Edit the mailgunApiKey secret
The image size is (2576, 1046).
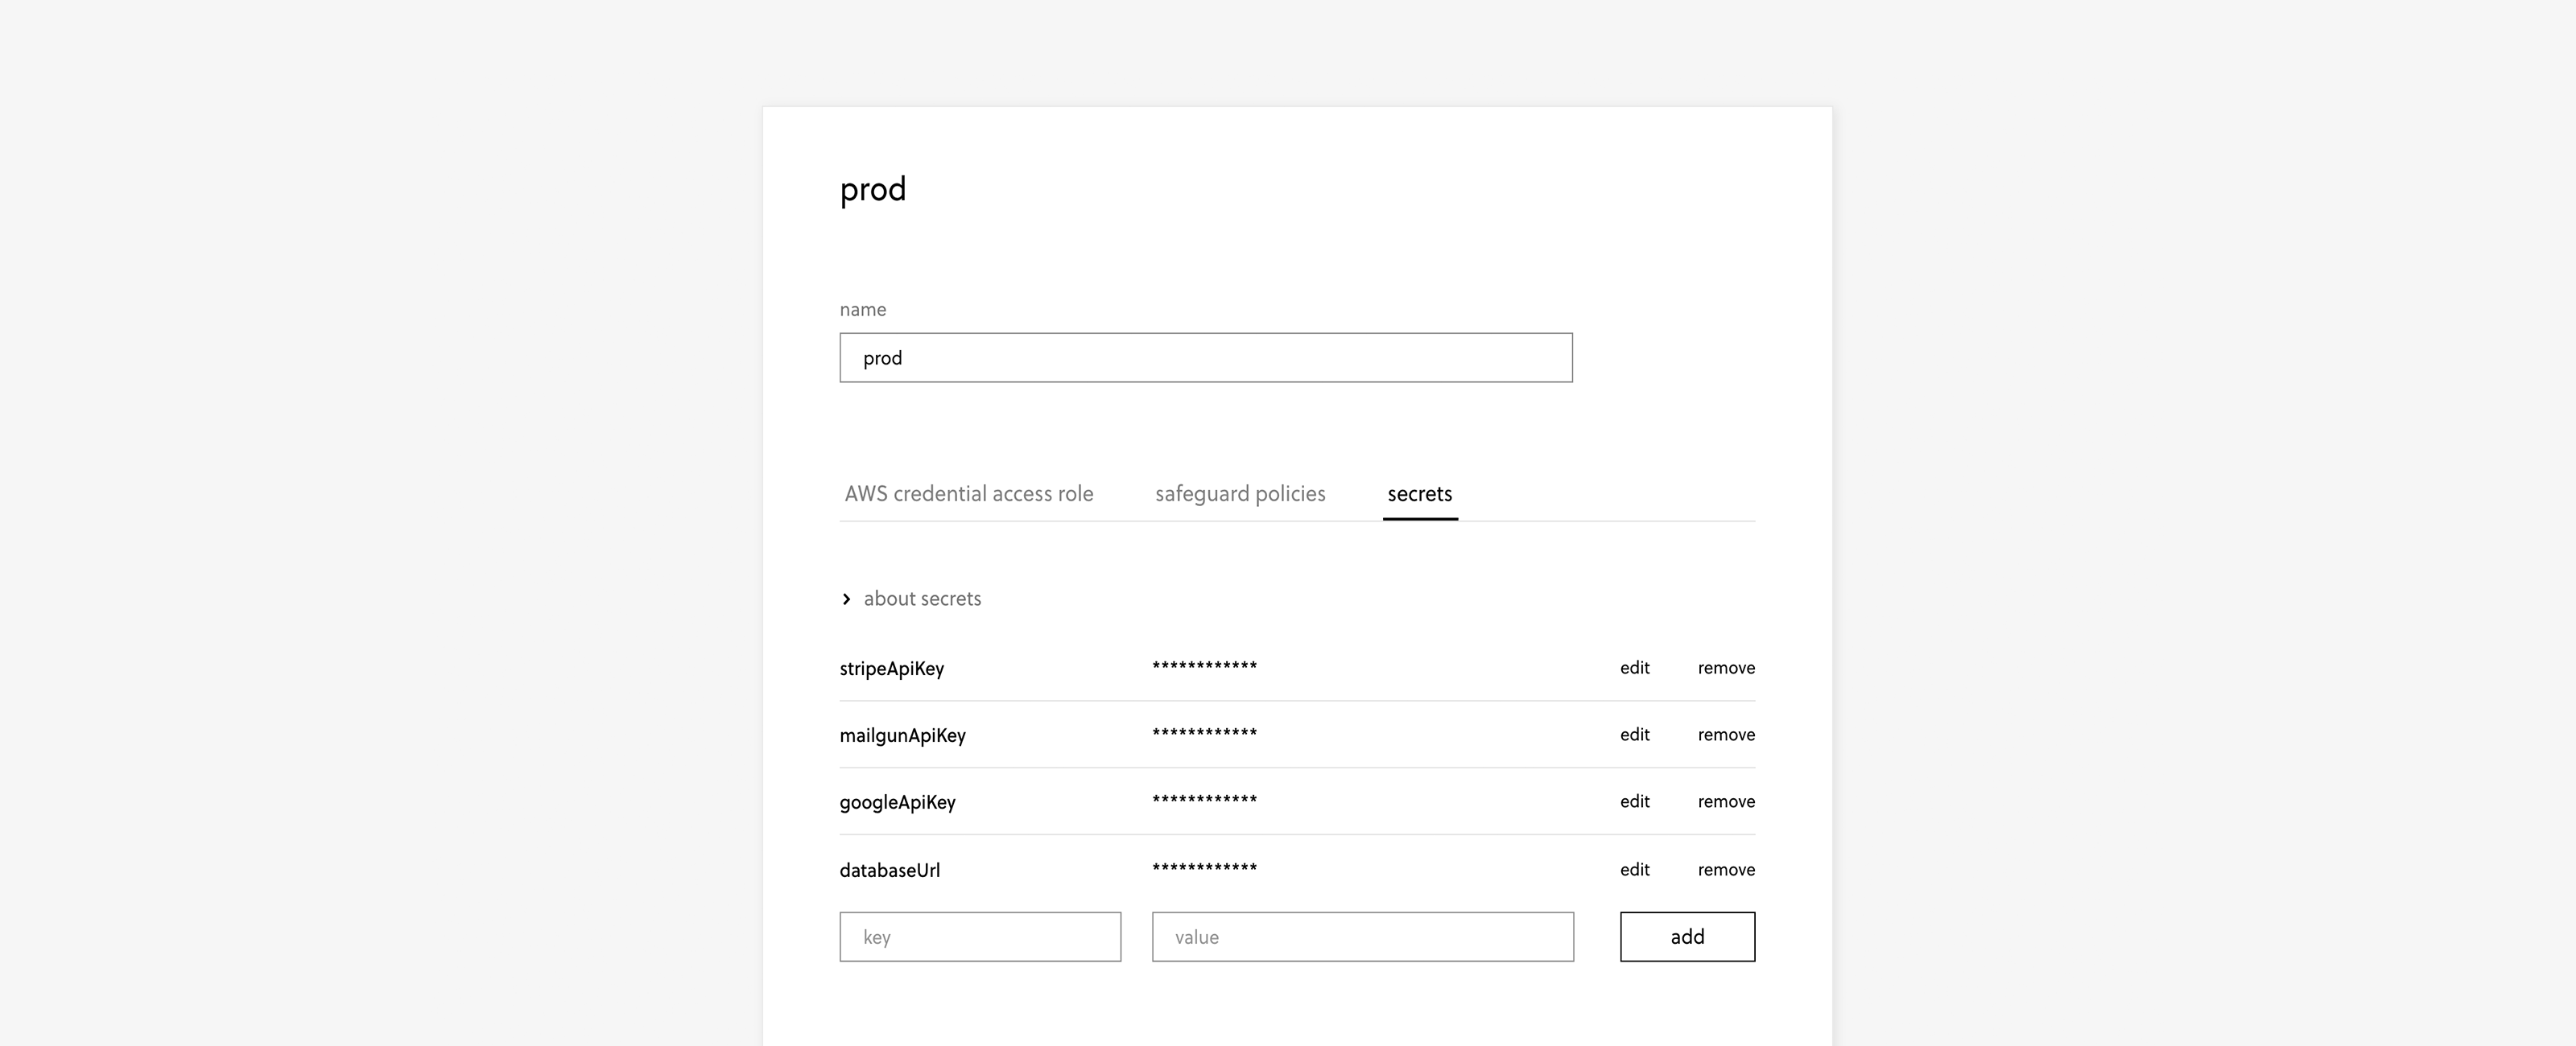click(x=1634, y=735)
